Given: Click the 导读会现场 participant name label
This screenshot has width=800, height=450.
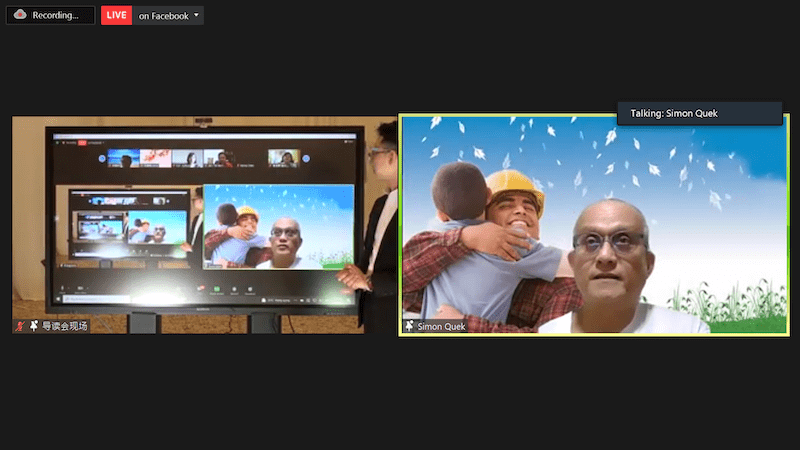Looking at the screenshot, I should (x=64, y=326).
